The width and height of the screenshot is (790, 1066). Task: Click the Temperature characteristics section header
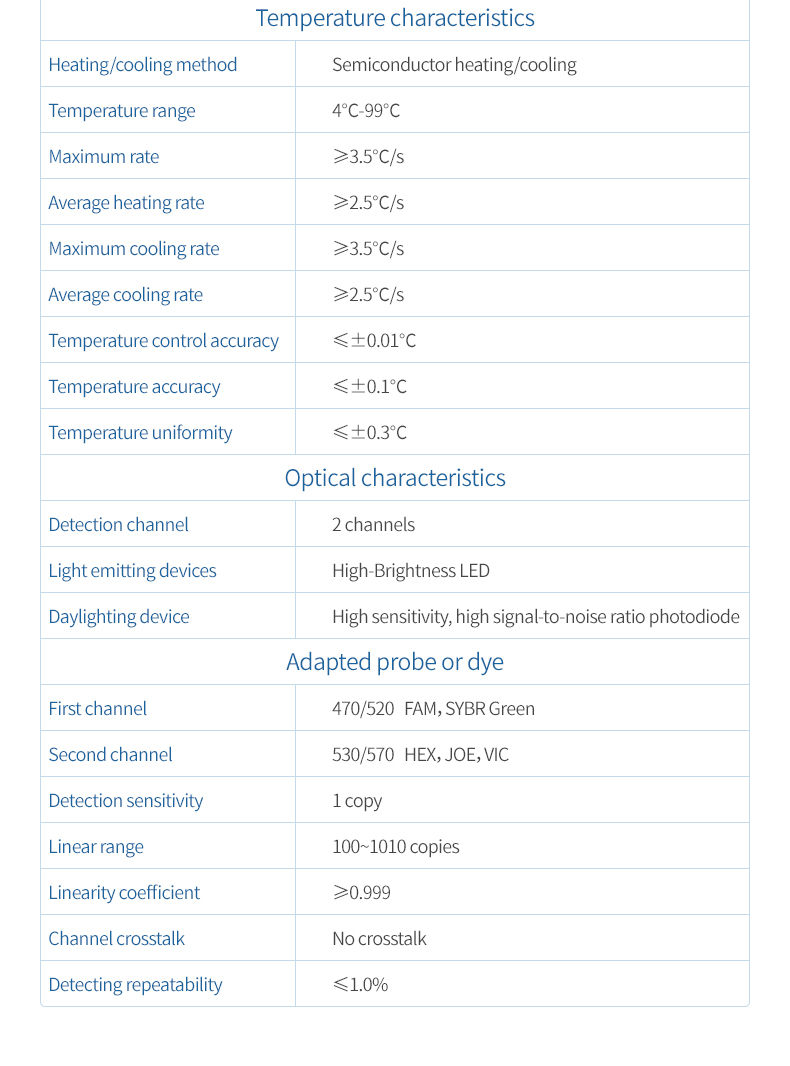[x=395, y=18]
